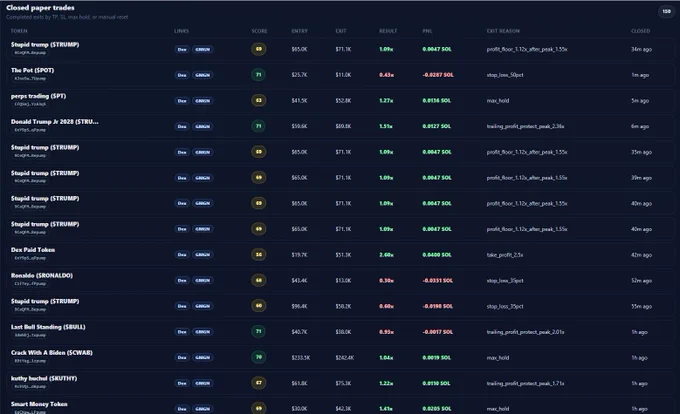Viewport: 680px width, 414px height.
Task: Click the 'Closed paper trades' heading
Action: 40,8
